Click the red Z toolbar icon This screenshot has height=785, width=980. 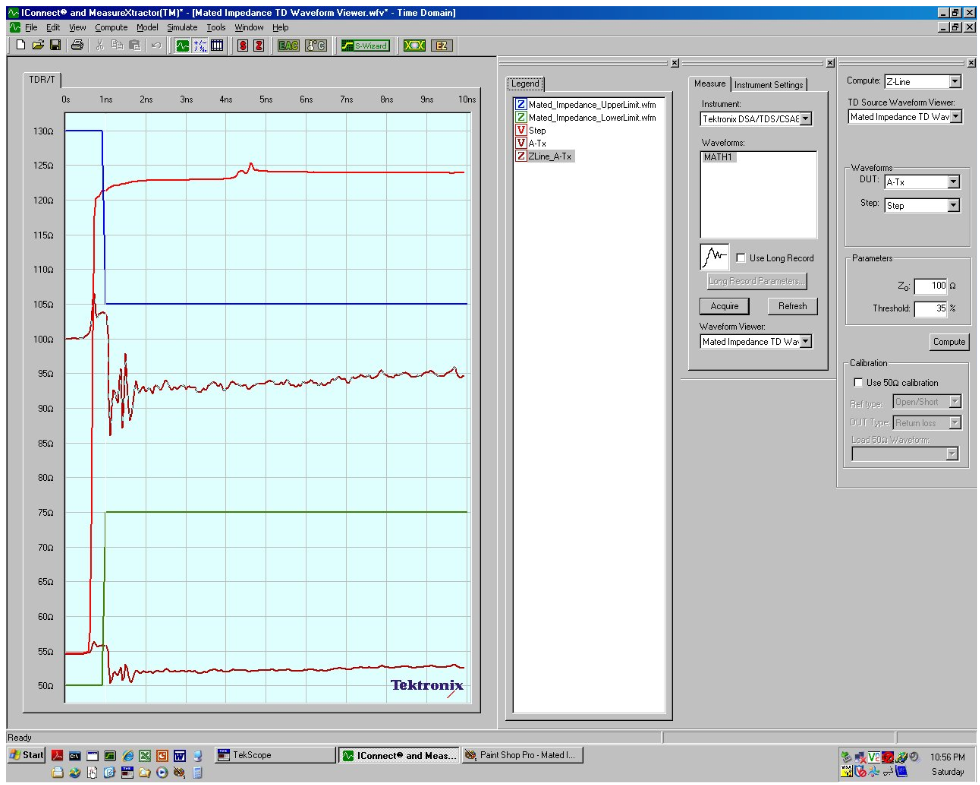pos(258,46)
